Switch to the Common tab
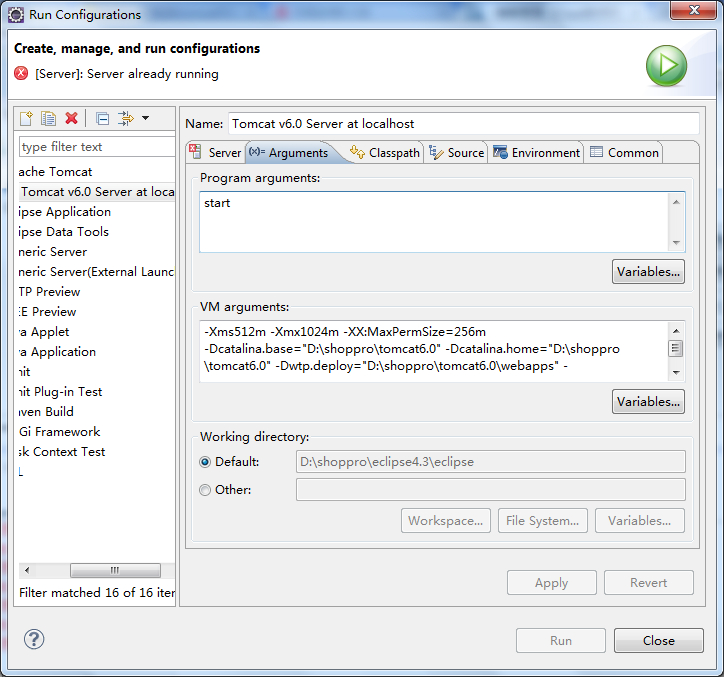The width and height of the screenshot is (724, 677). 624,152
